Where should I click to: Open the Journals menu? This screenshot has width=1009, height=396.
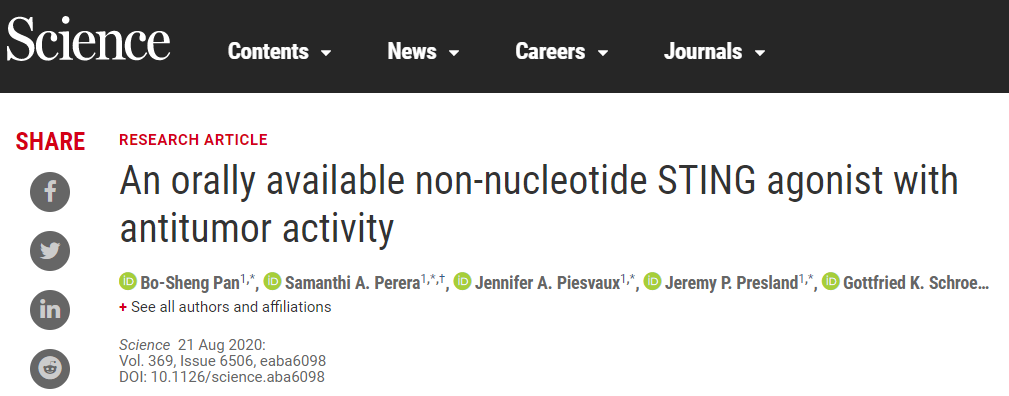coord(714,52)
